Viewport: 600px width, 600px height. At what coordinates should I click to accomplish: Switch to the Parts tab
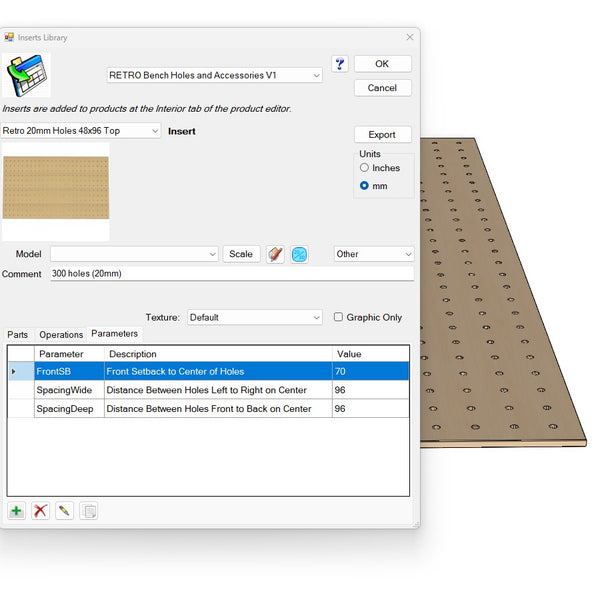click(x=18, y=335)
